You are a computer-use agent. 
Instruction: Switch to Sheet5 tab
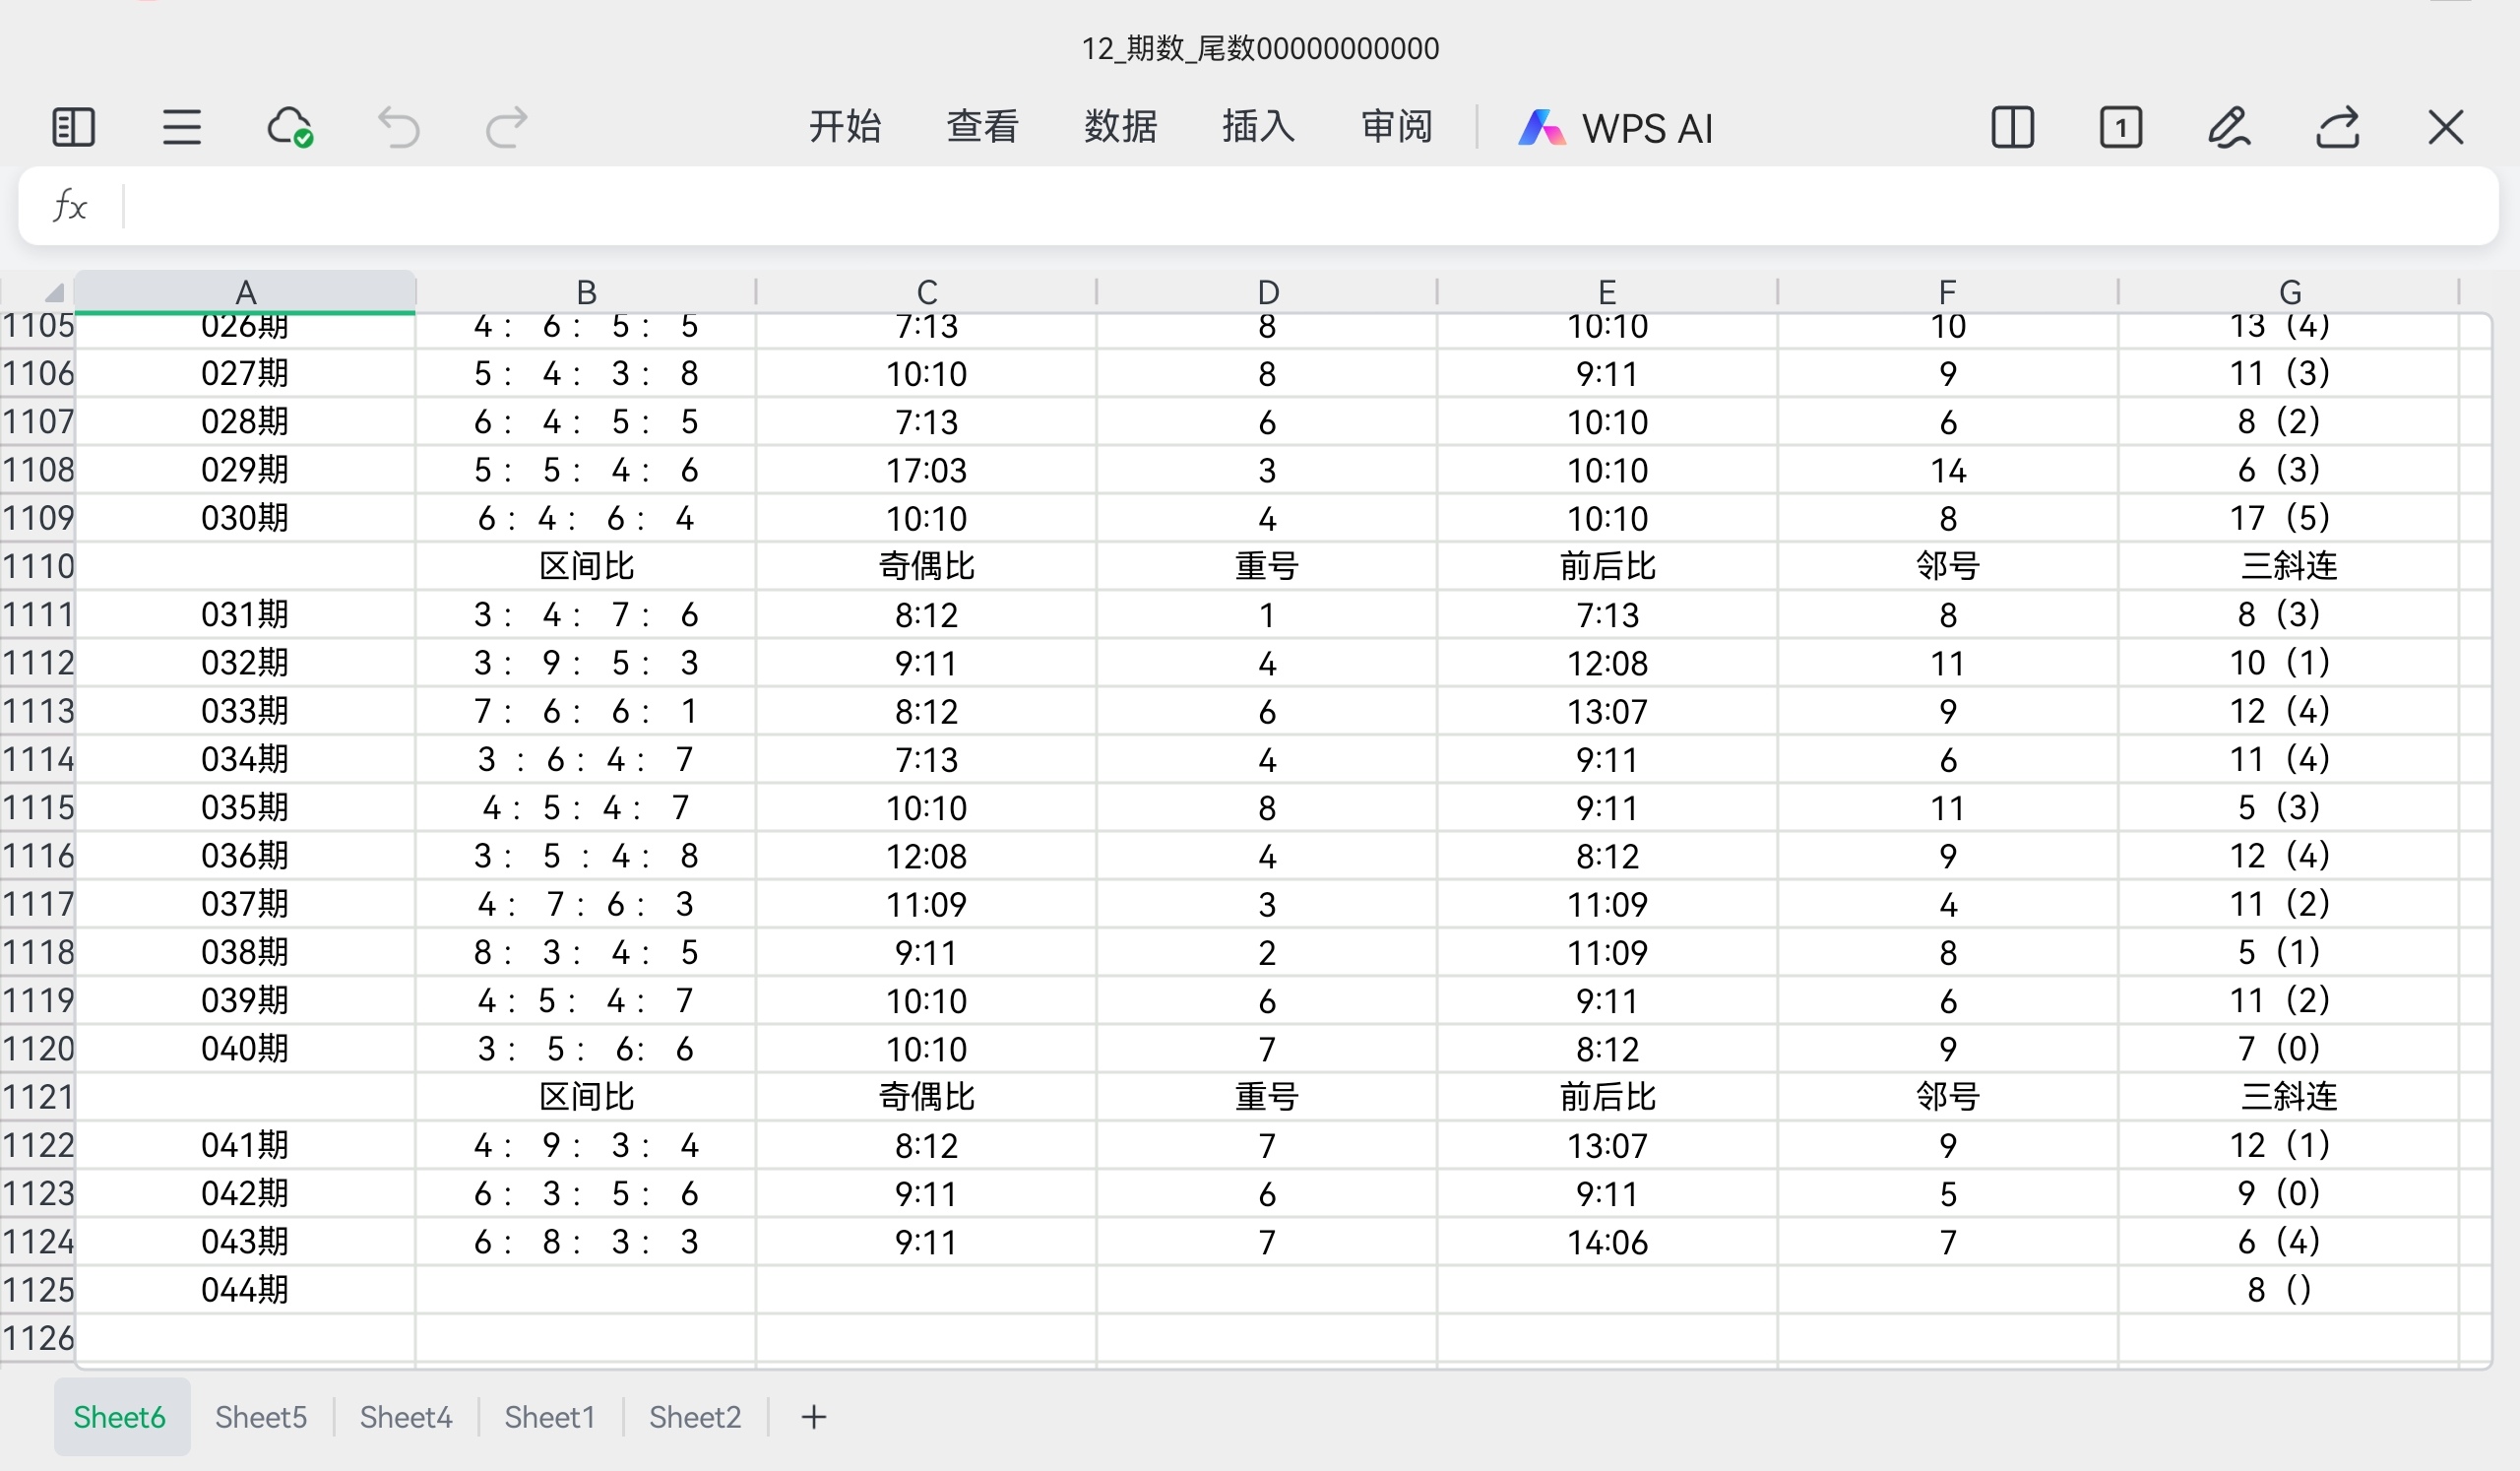click(261, 1417)
